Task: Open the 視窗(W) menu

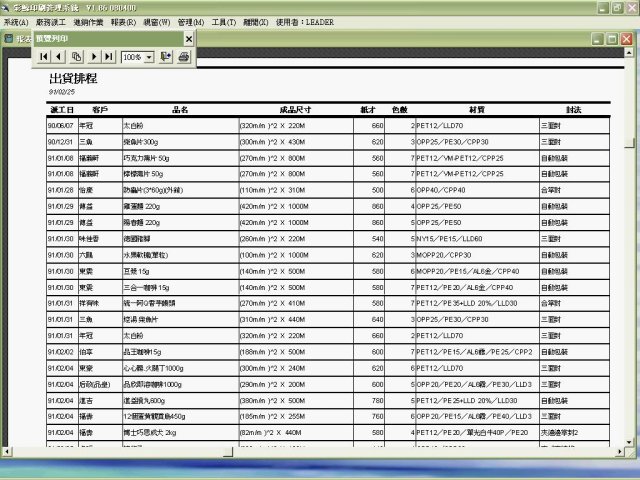Action: coord(155,21)
